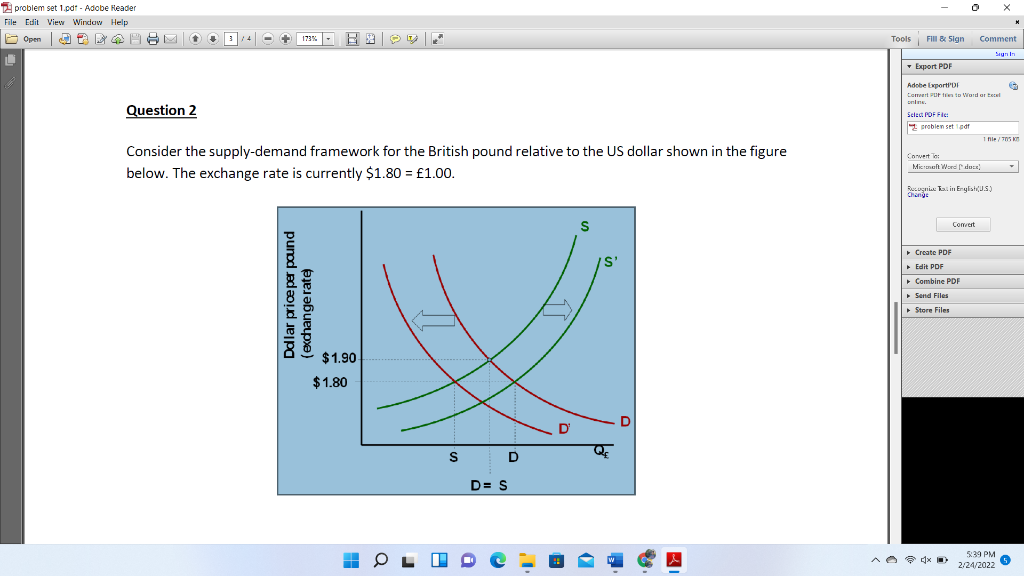Click the document vertical scrollbar thumb
Screen dimensions: 1024x576
click(x=896, y=328)
